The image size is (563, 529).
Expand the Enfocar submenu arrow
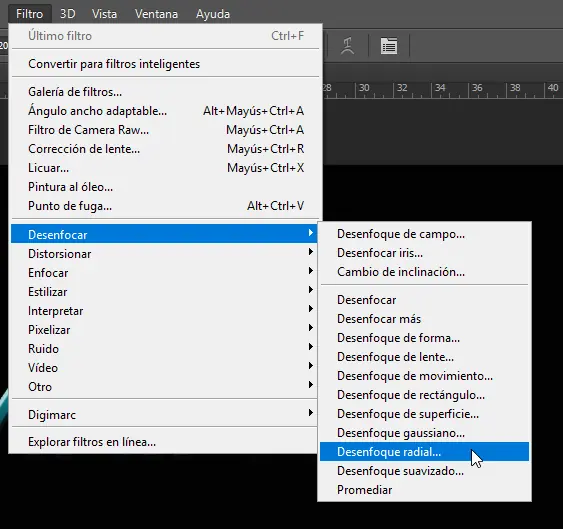tap(311, 271)
